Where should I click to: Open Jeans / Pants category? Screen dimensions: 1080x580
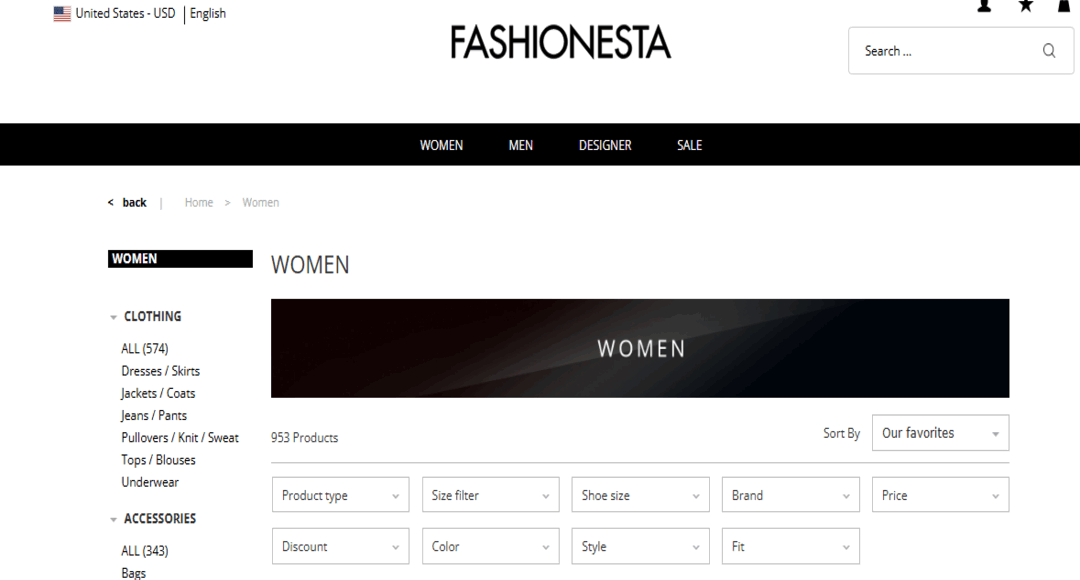pos(153,415)
